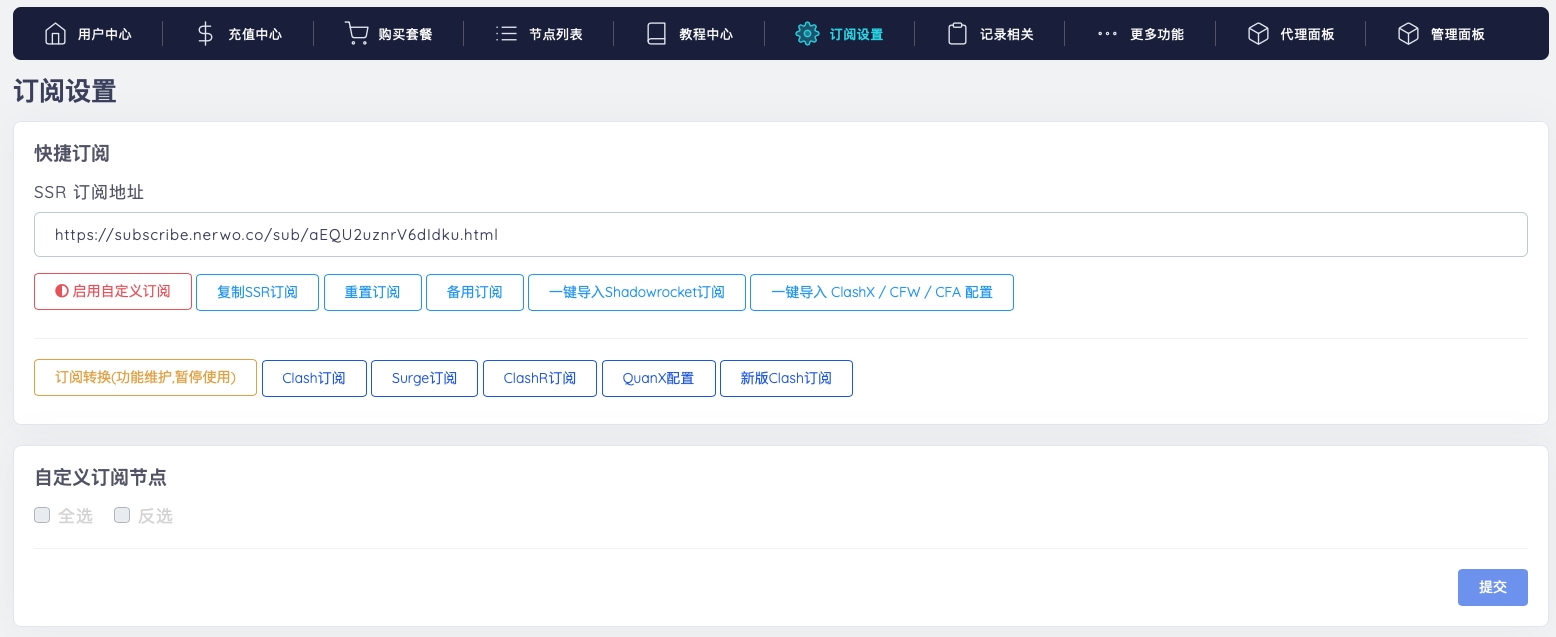Click the cube icon for 代理面板
1556x637 pixels.
click(x=1258, y=34)
